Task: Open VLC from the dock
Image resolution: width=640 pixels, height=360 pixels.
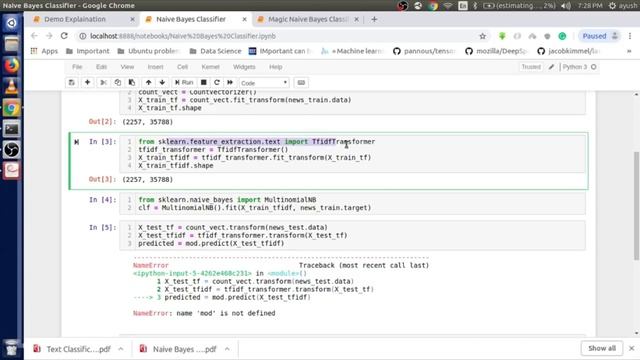Action: (11, 87)
